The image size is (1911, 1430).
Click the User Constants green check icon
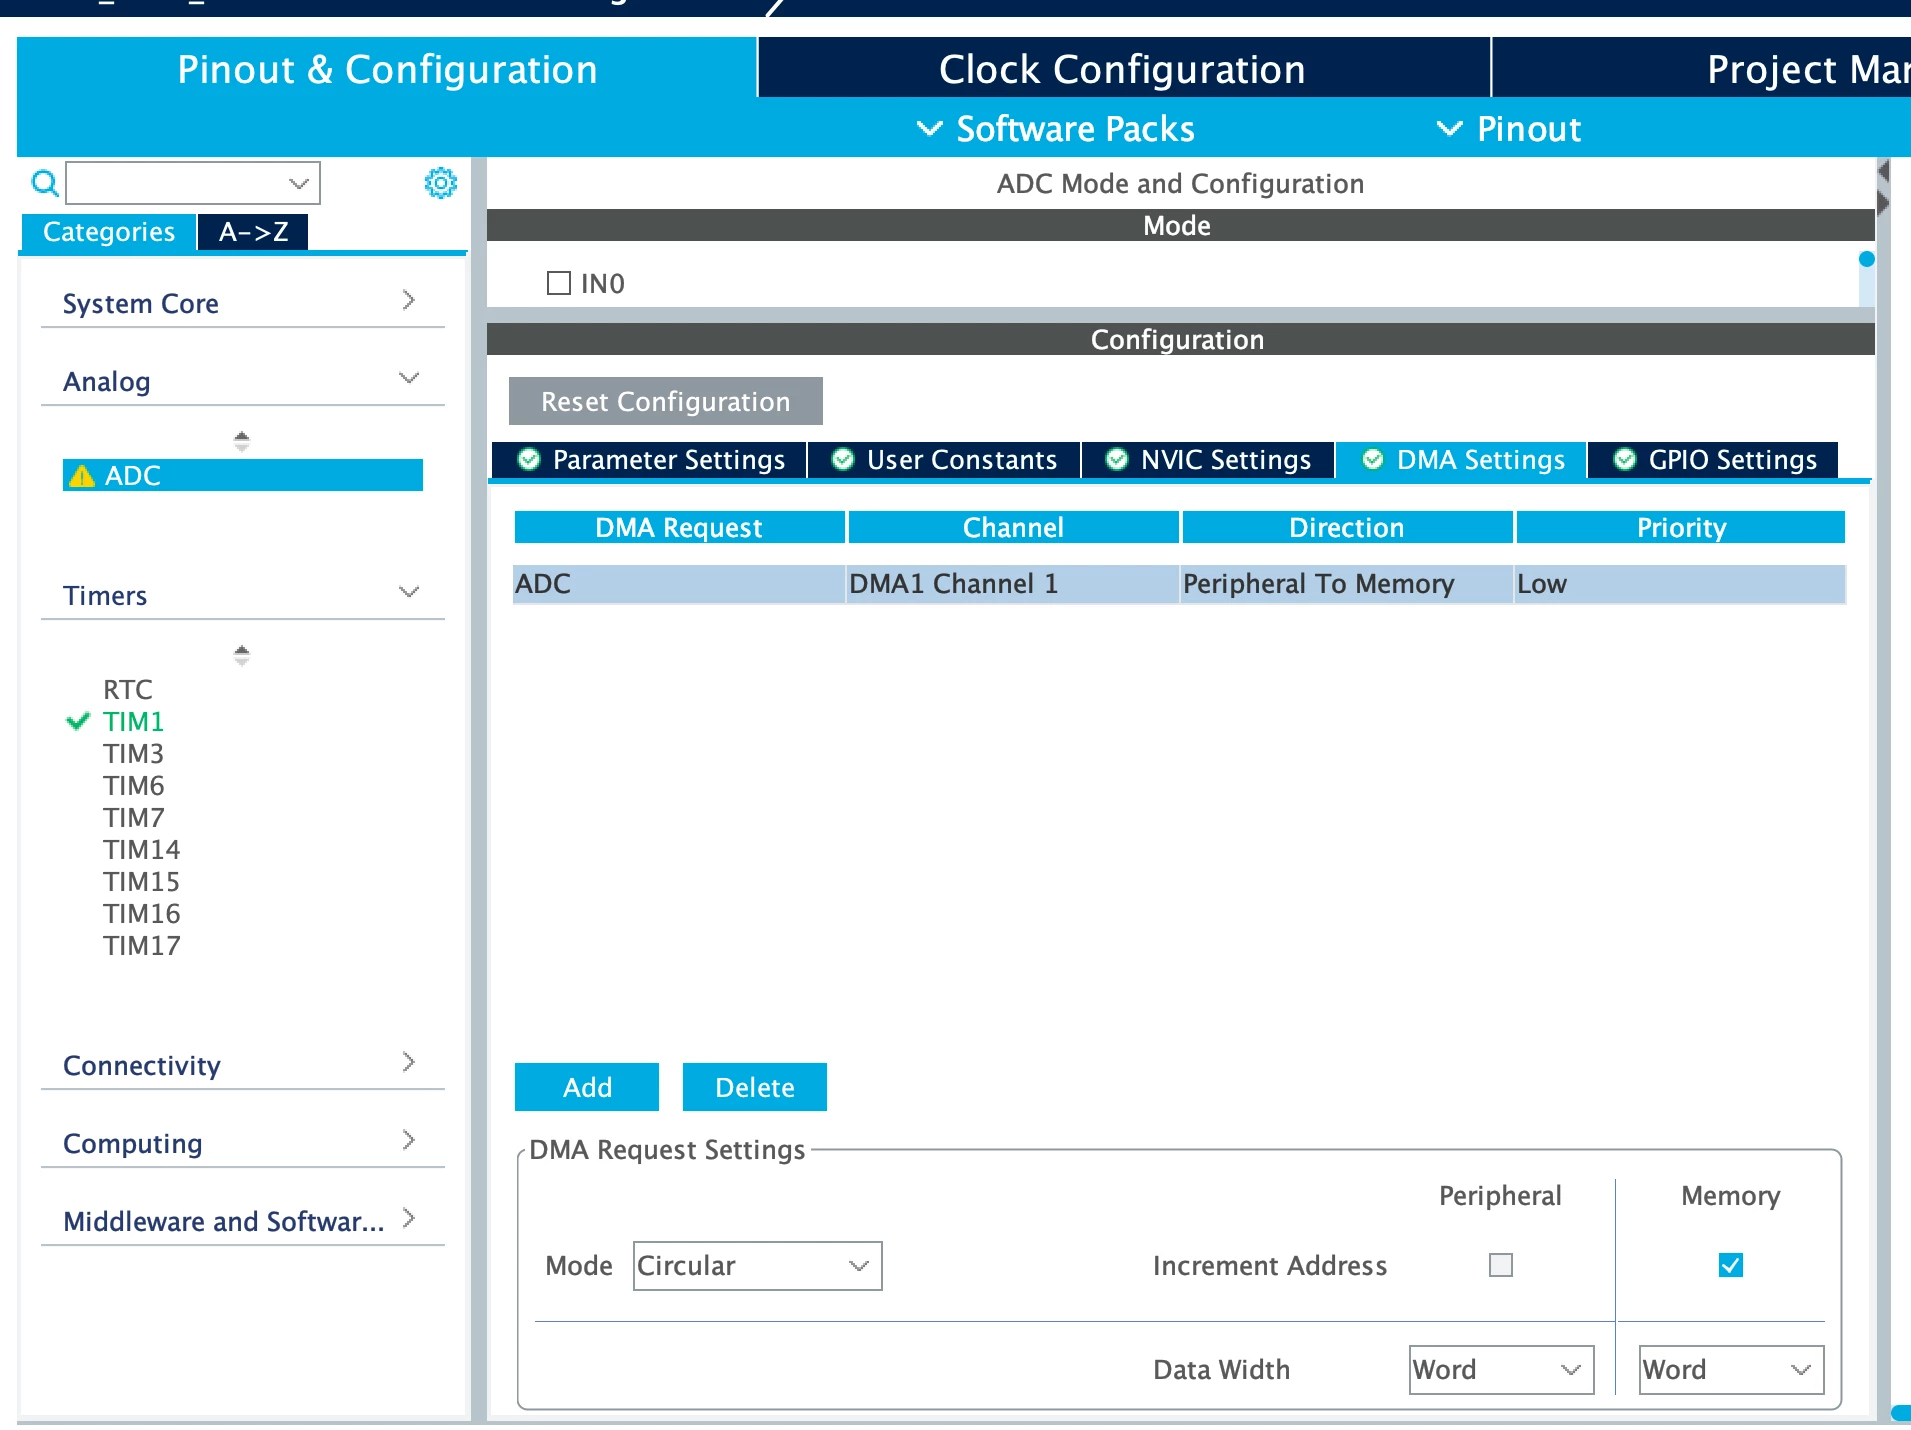[x=843, y=459]
